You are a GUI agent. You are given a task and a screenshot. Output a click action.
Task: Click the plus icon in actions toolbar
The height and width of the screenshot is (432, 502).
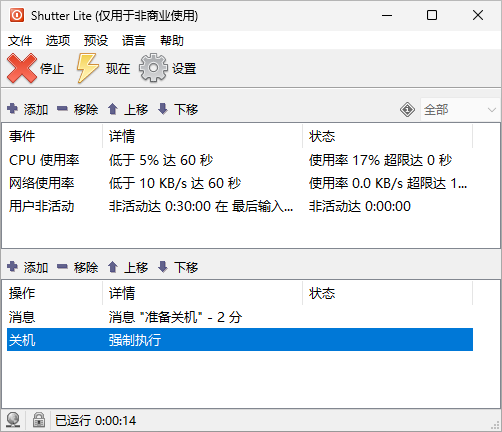(12, 267)
